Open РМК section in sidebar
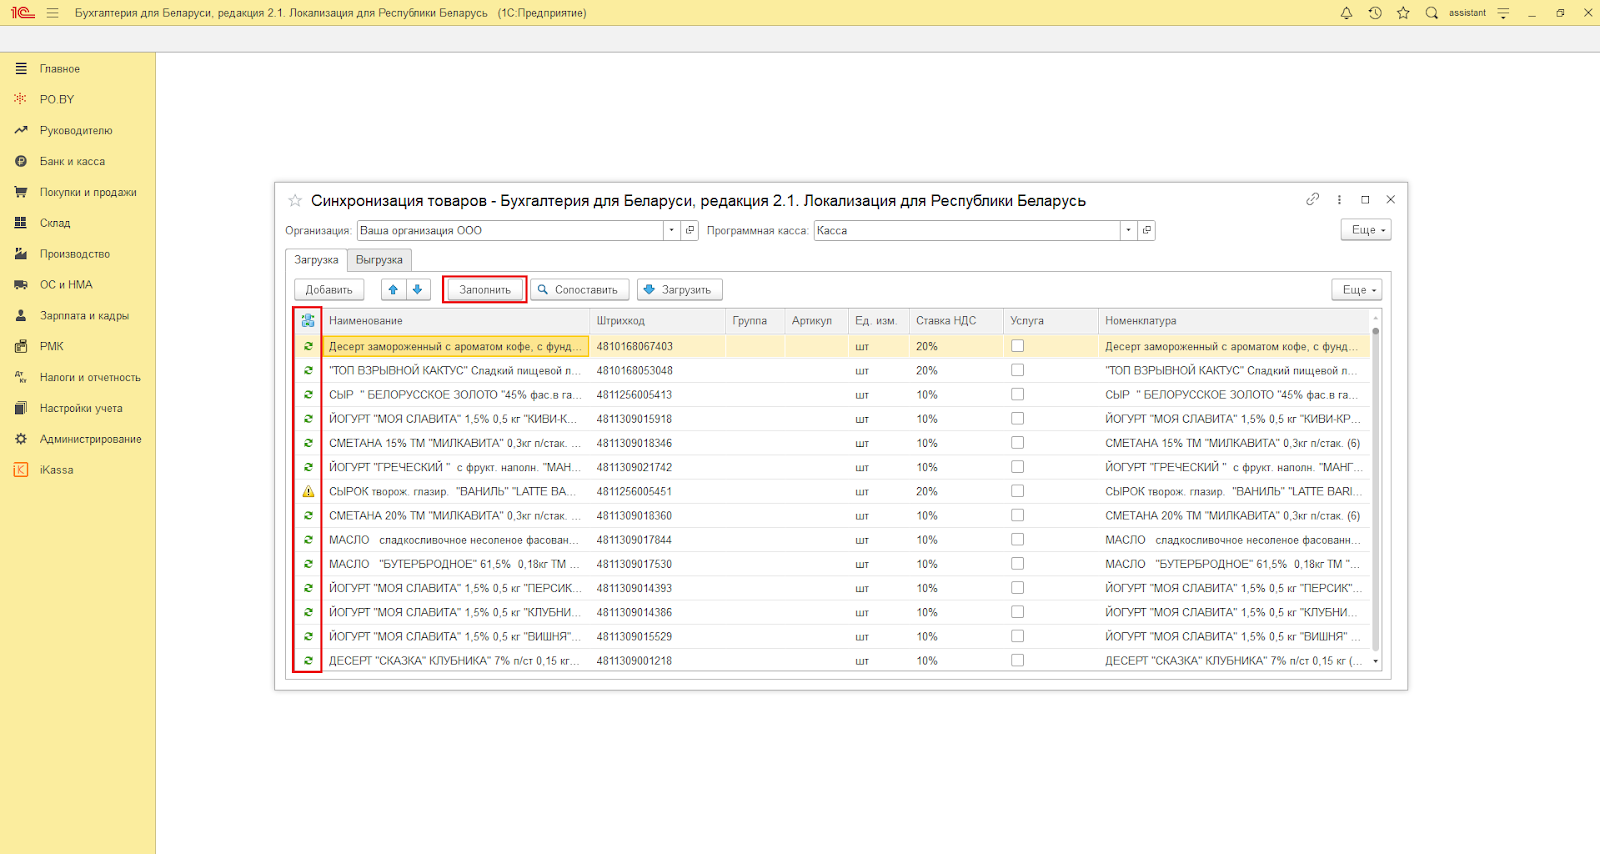1600x854 pixels. click(x=52, y=347)
